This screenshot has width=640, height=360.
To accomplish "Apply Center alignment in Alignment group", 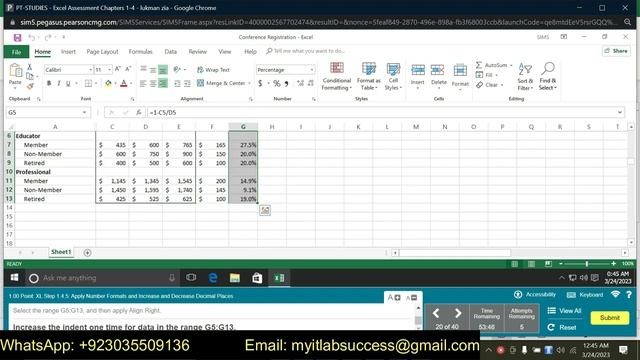I will point(153,83).
